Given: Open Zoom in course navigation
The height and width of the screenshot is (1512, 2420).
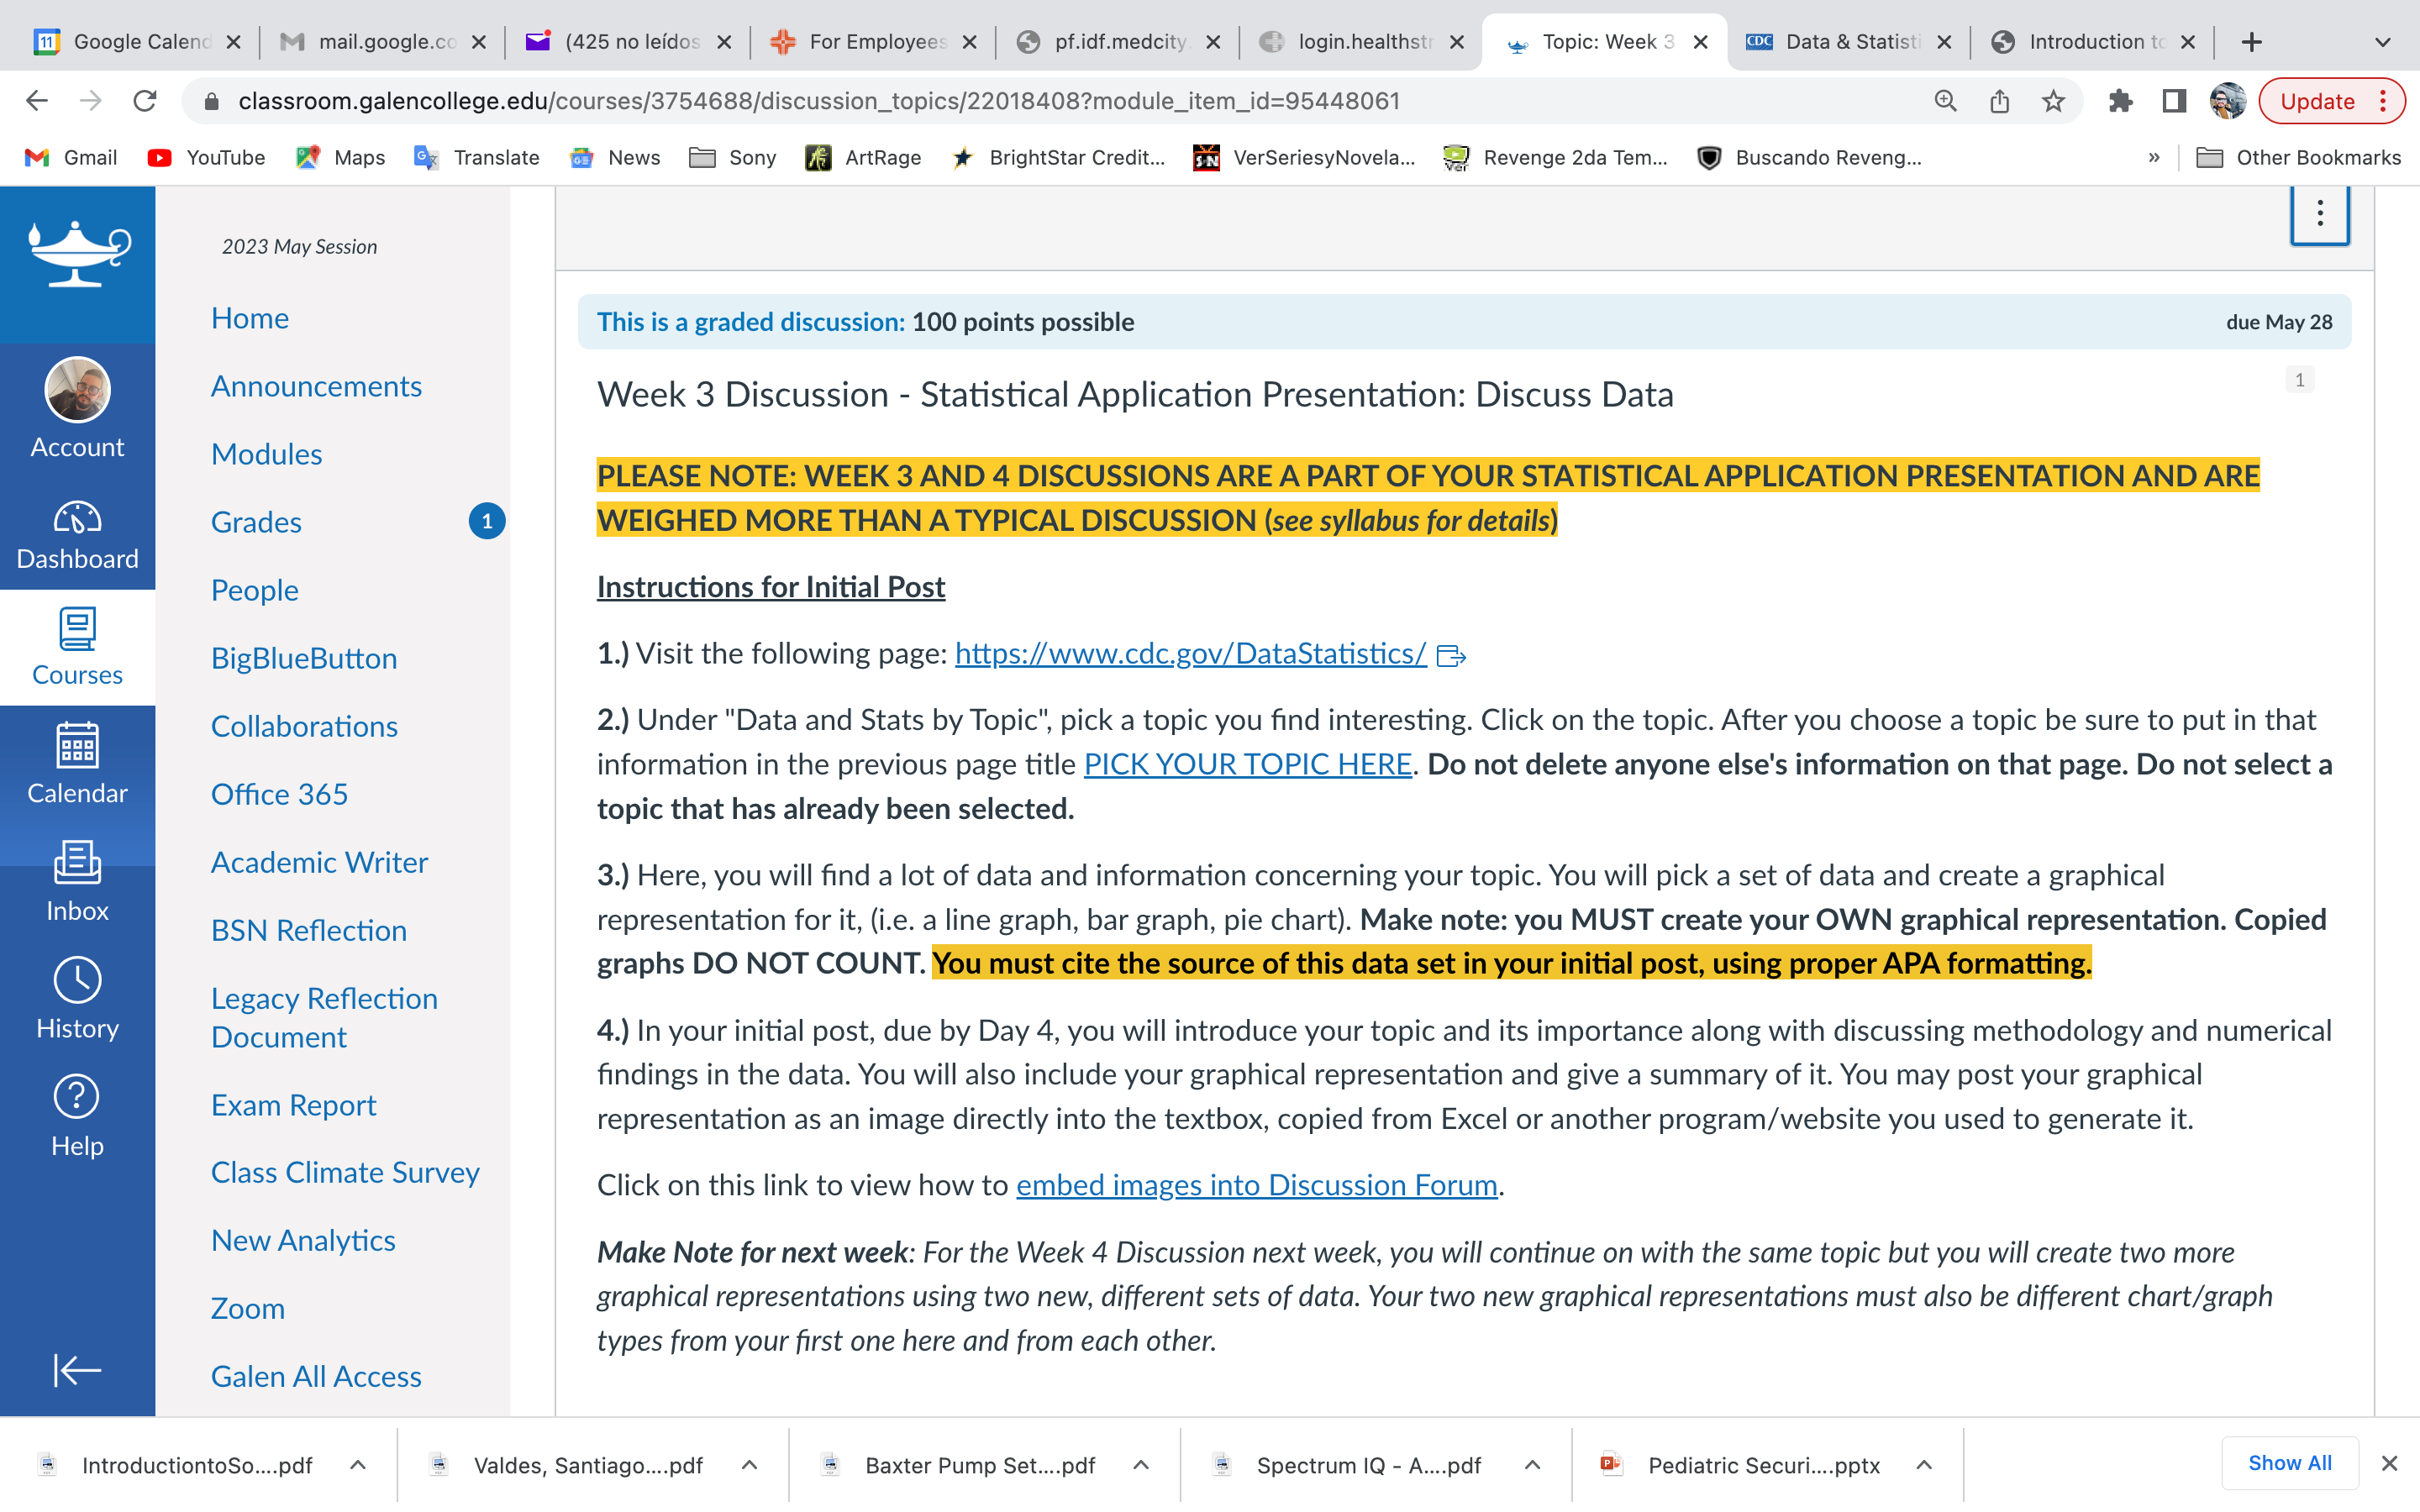Looking at the screenshot, I should (248, 1308).
